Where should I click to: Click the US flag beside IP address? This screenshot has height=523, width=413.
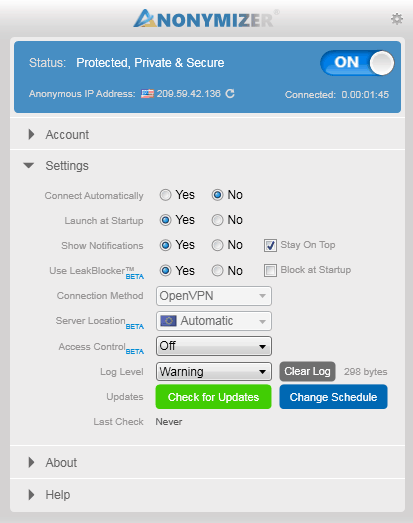click(147, 94)
